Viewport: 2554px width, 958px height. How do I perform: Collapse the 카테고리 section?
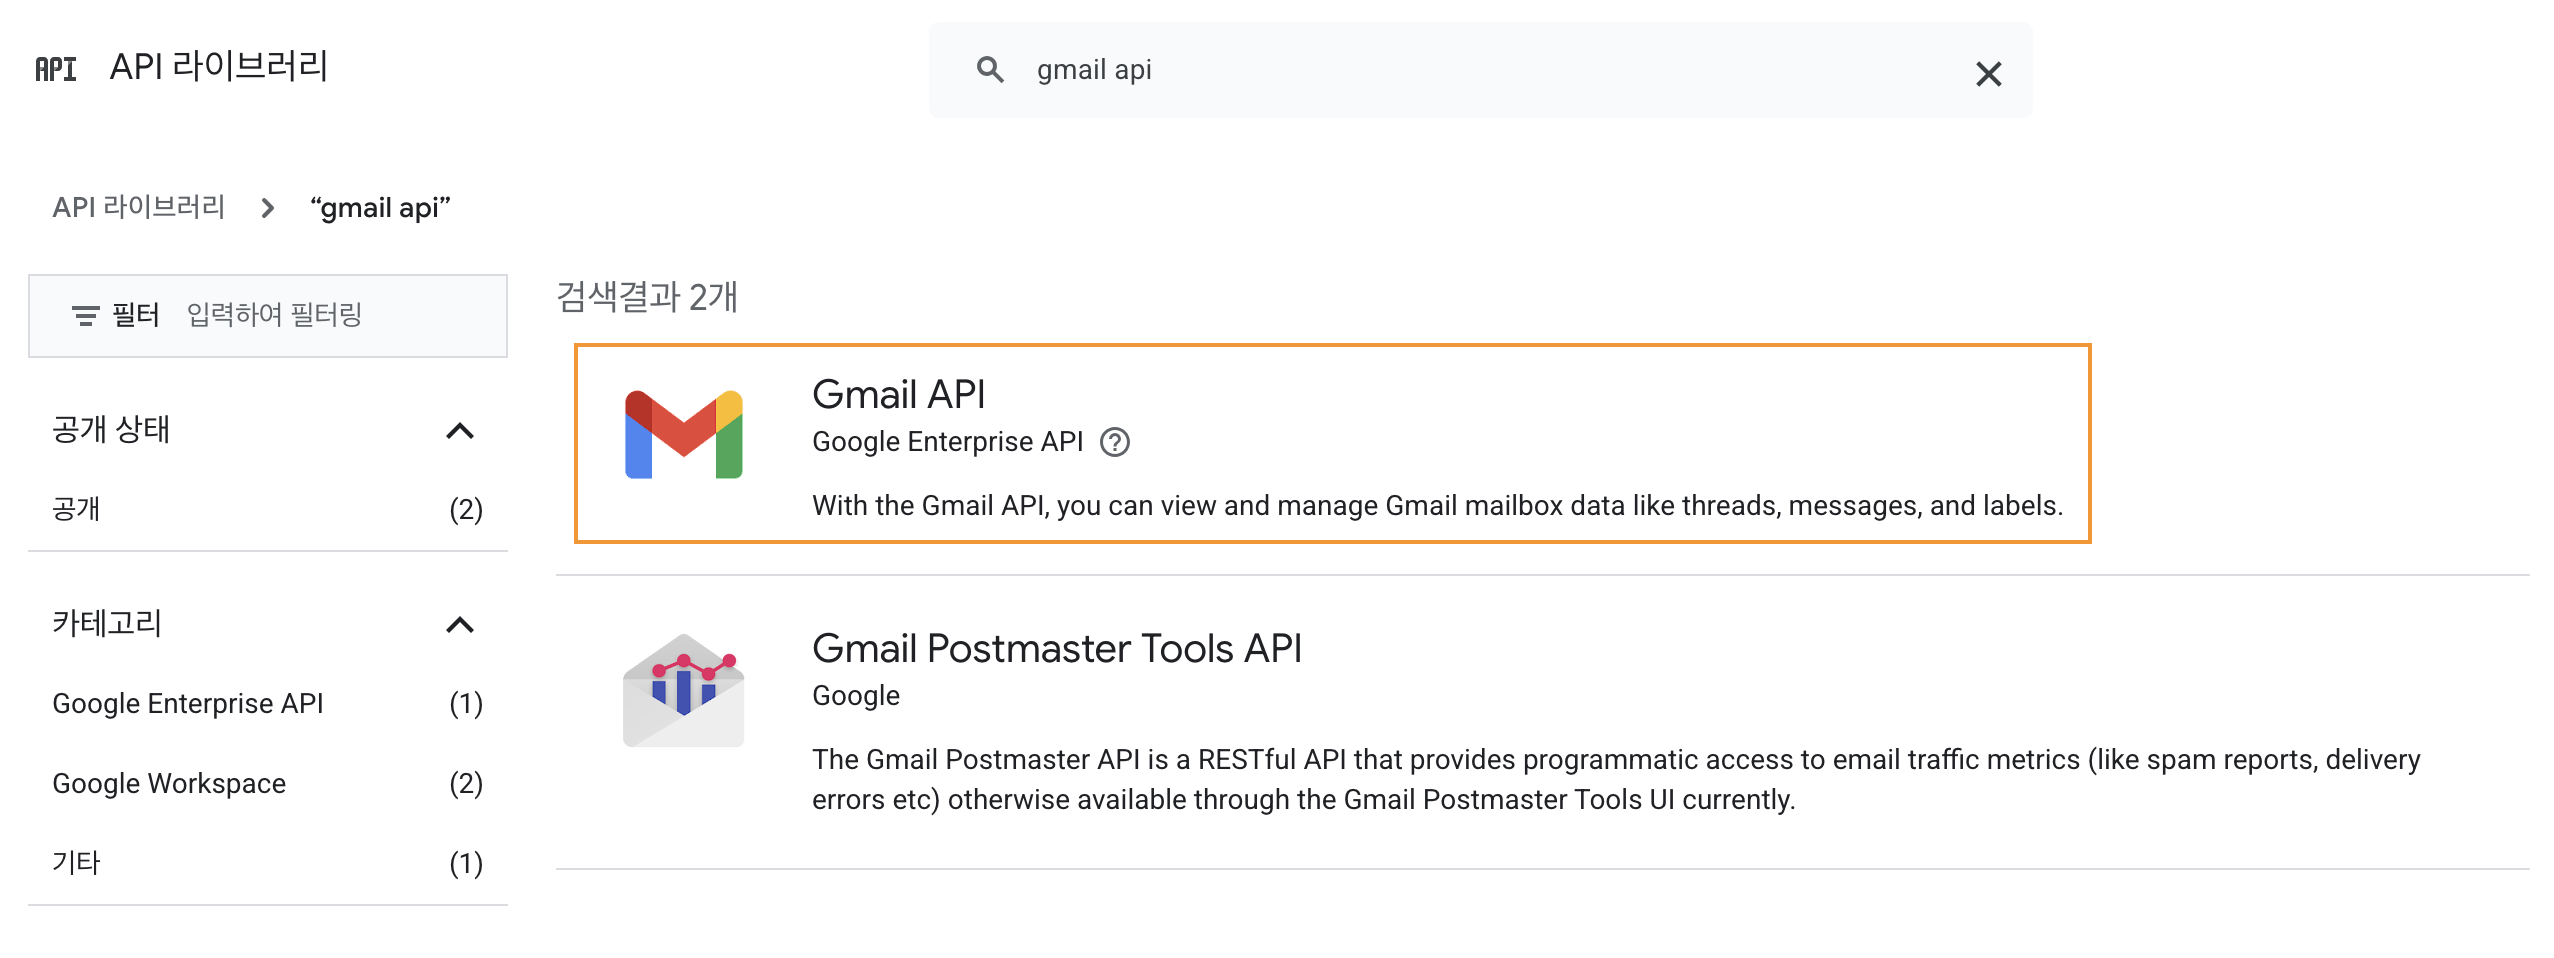(x=459, y=625)
